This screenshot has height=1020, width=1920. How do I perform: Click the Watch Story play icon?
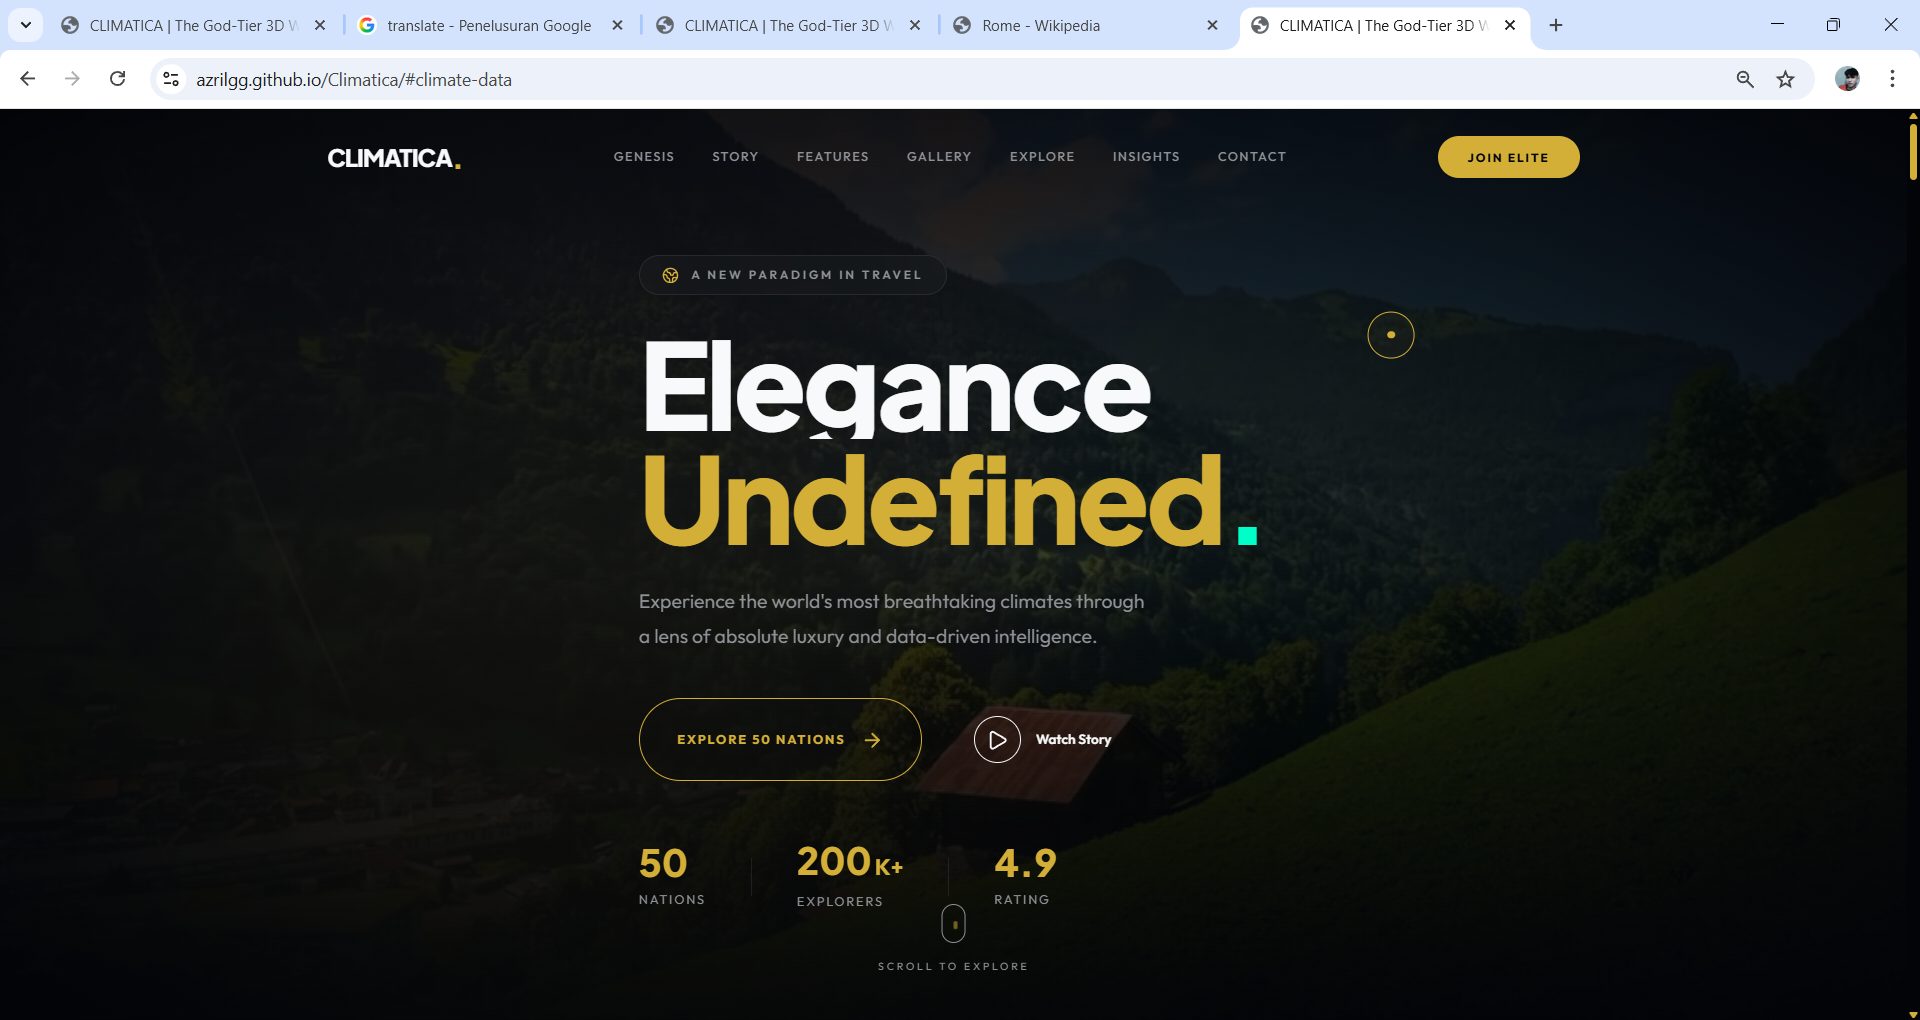997,740
